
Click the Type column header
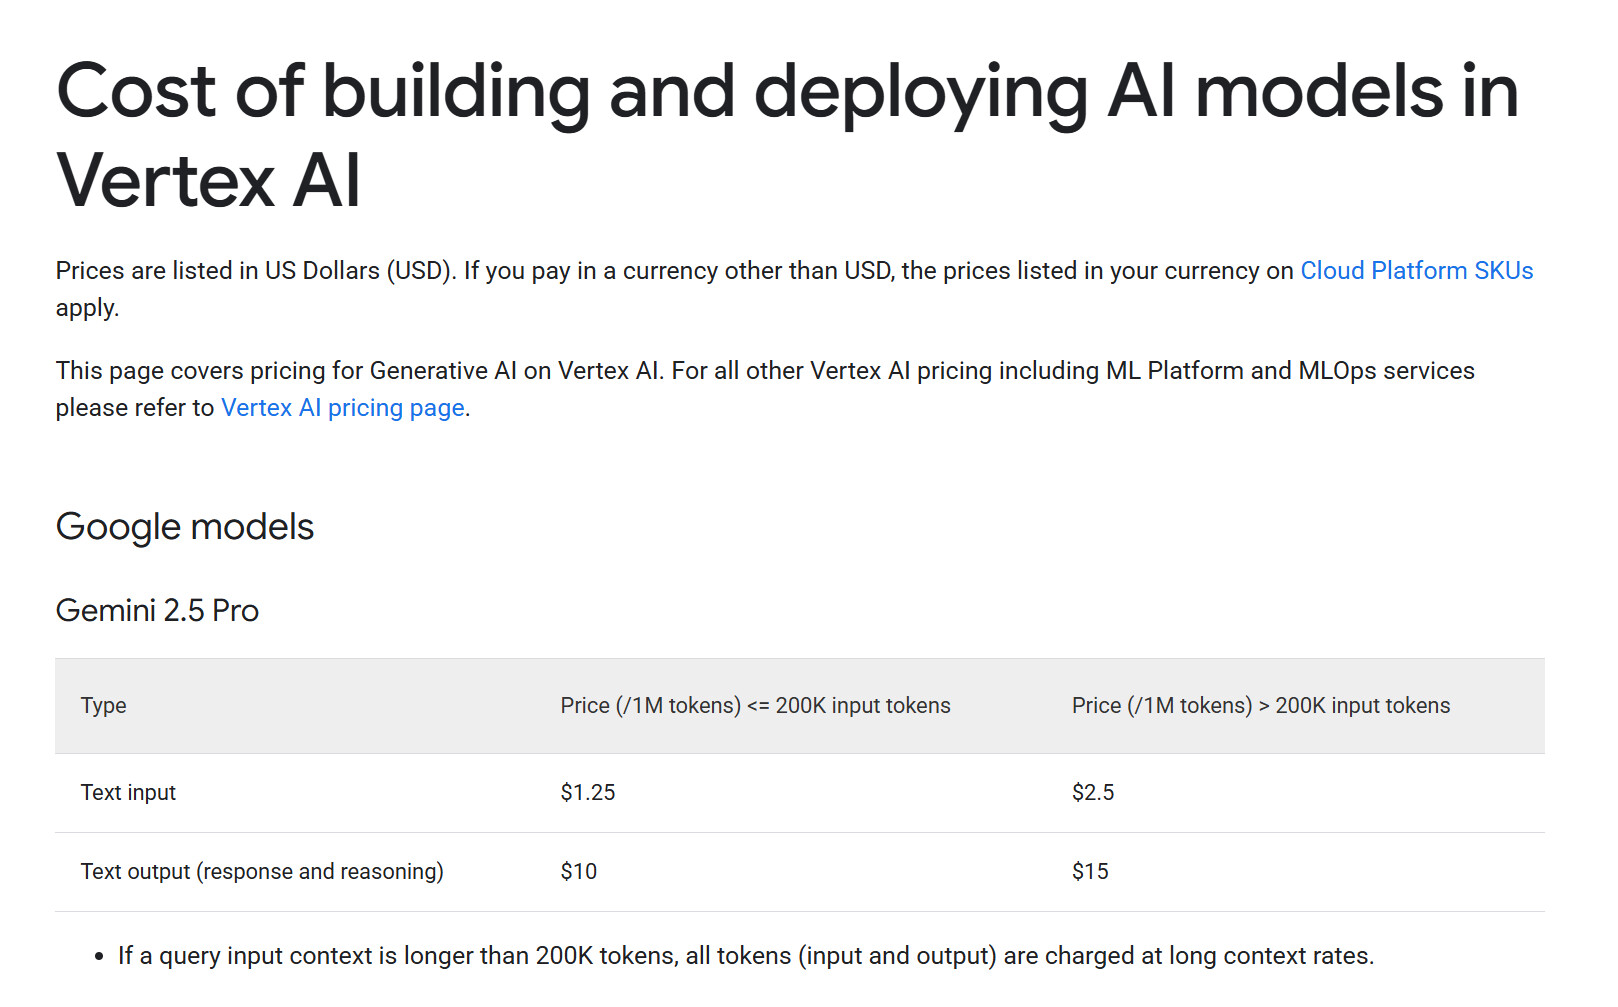click(x=103, y=706)
